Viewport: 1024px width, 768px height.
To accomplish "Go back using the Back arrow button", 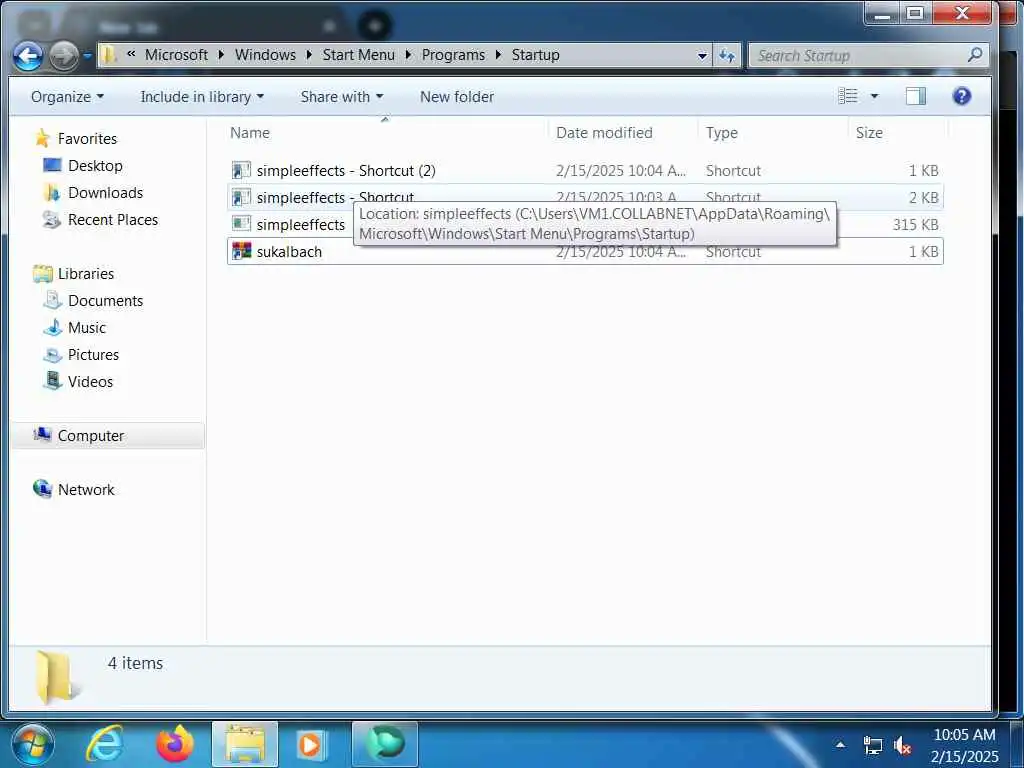I will point(28,57).
